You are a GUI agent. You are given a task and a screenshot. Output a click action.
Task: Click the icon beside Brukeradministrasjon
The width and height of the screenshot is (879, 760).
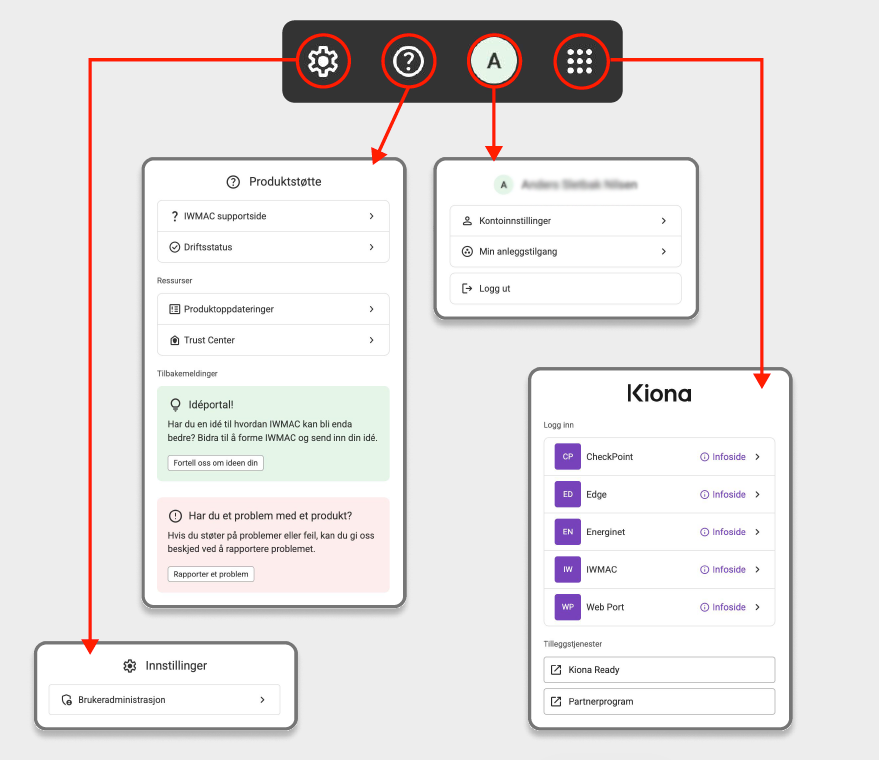click(x=67, y=700)
